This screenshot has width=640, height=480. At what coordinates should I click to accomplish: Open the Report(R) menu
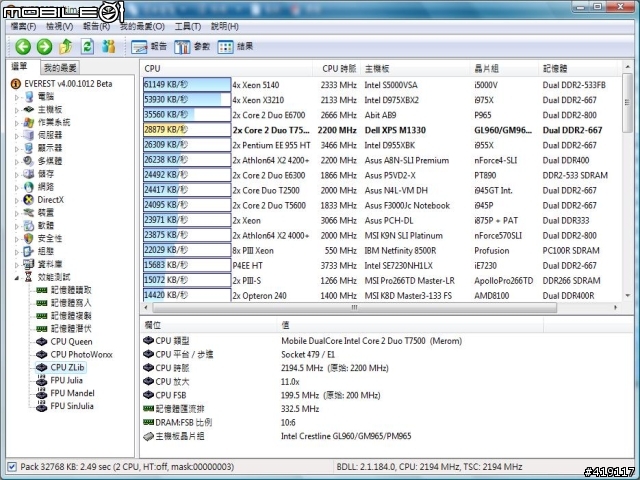[97, 27]
